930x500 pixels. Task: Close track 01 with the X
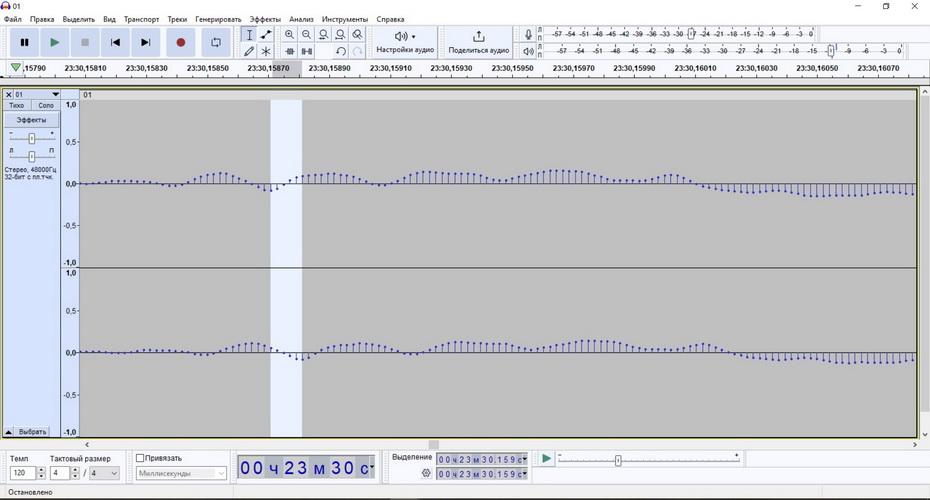(x=8, y=94)
